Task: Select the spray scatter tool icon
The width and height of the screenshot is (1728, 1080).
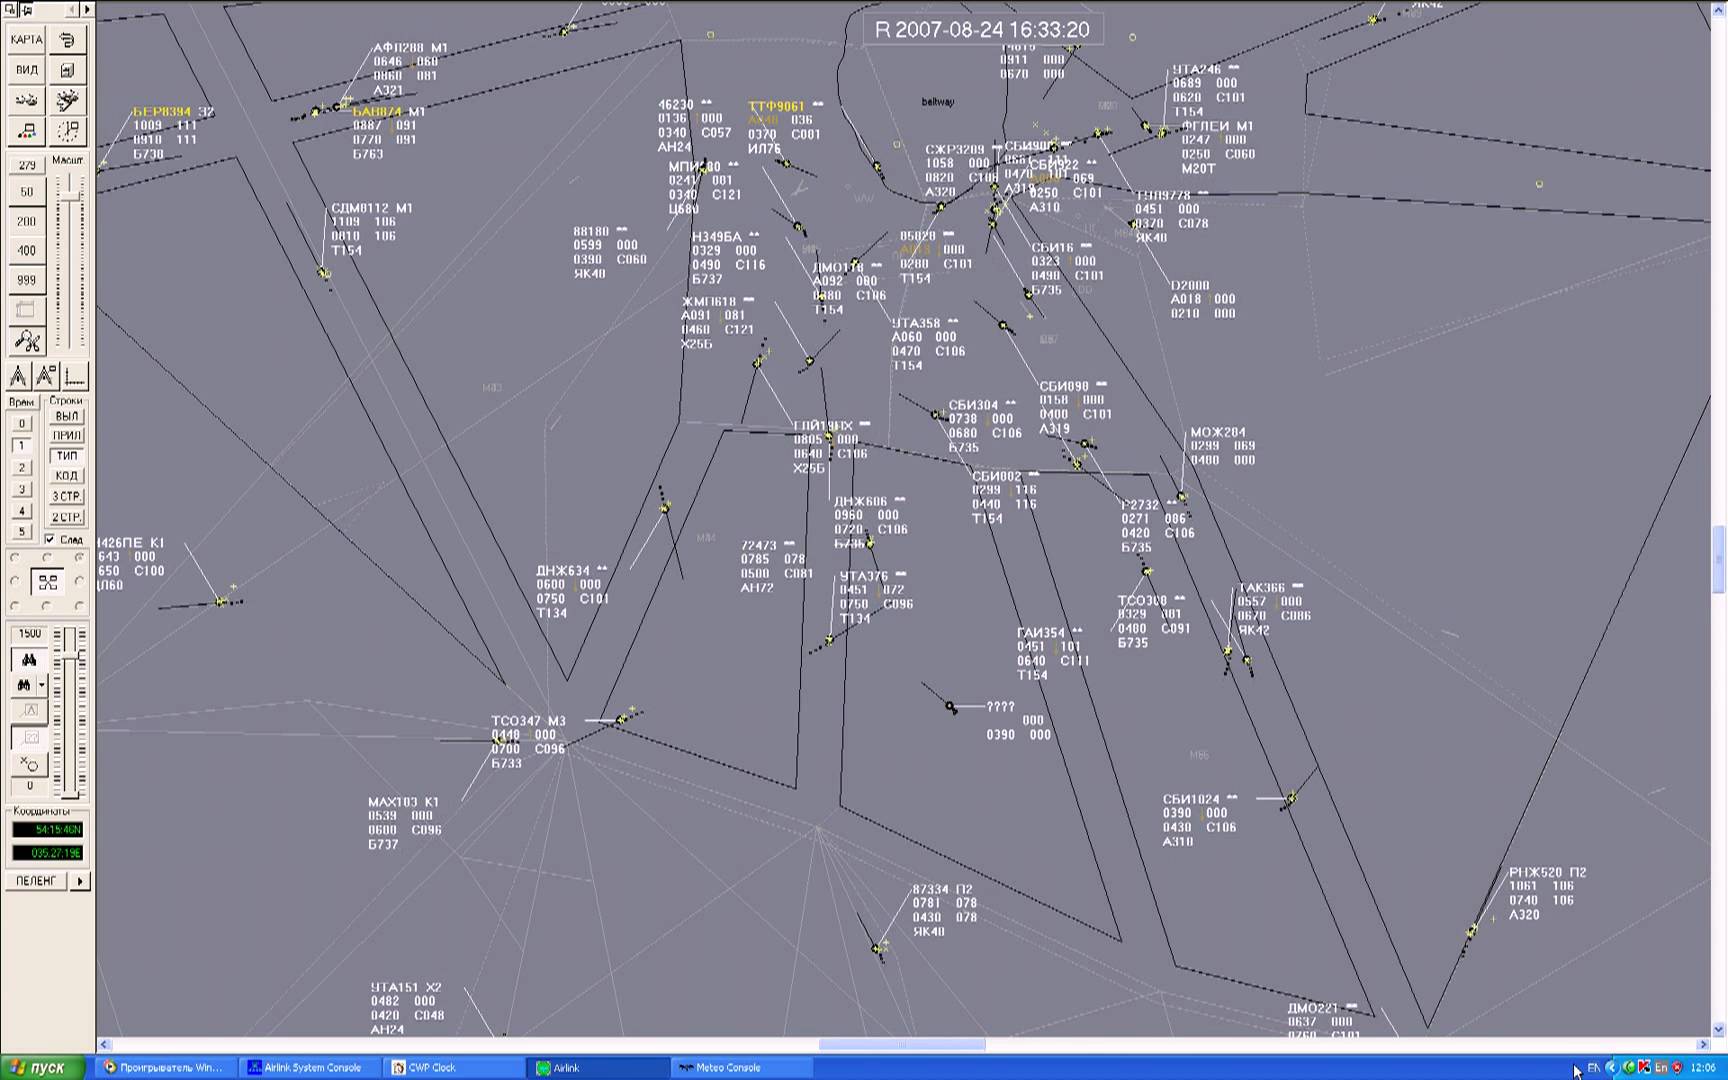Action: [68, 100]
